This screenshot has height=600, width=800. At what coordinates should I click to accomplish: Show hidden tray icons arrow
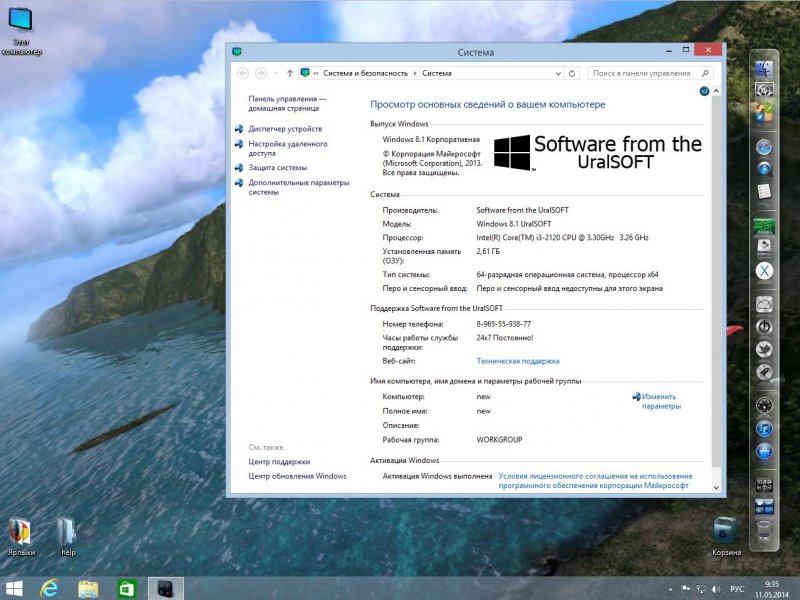[670, 589]
